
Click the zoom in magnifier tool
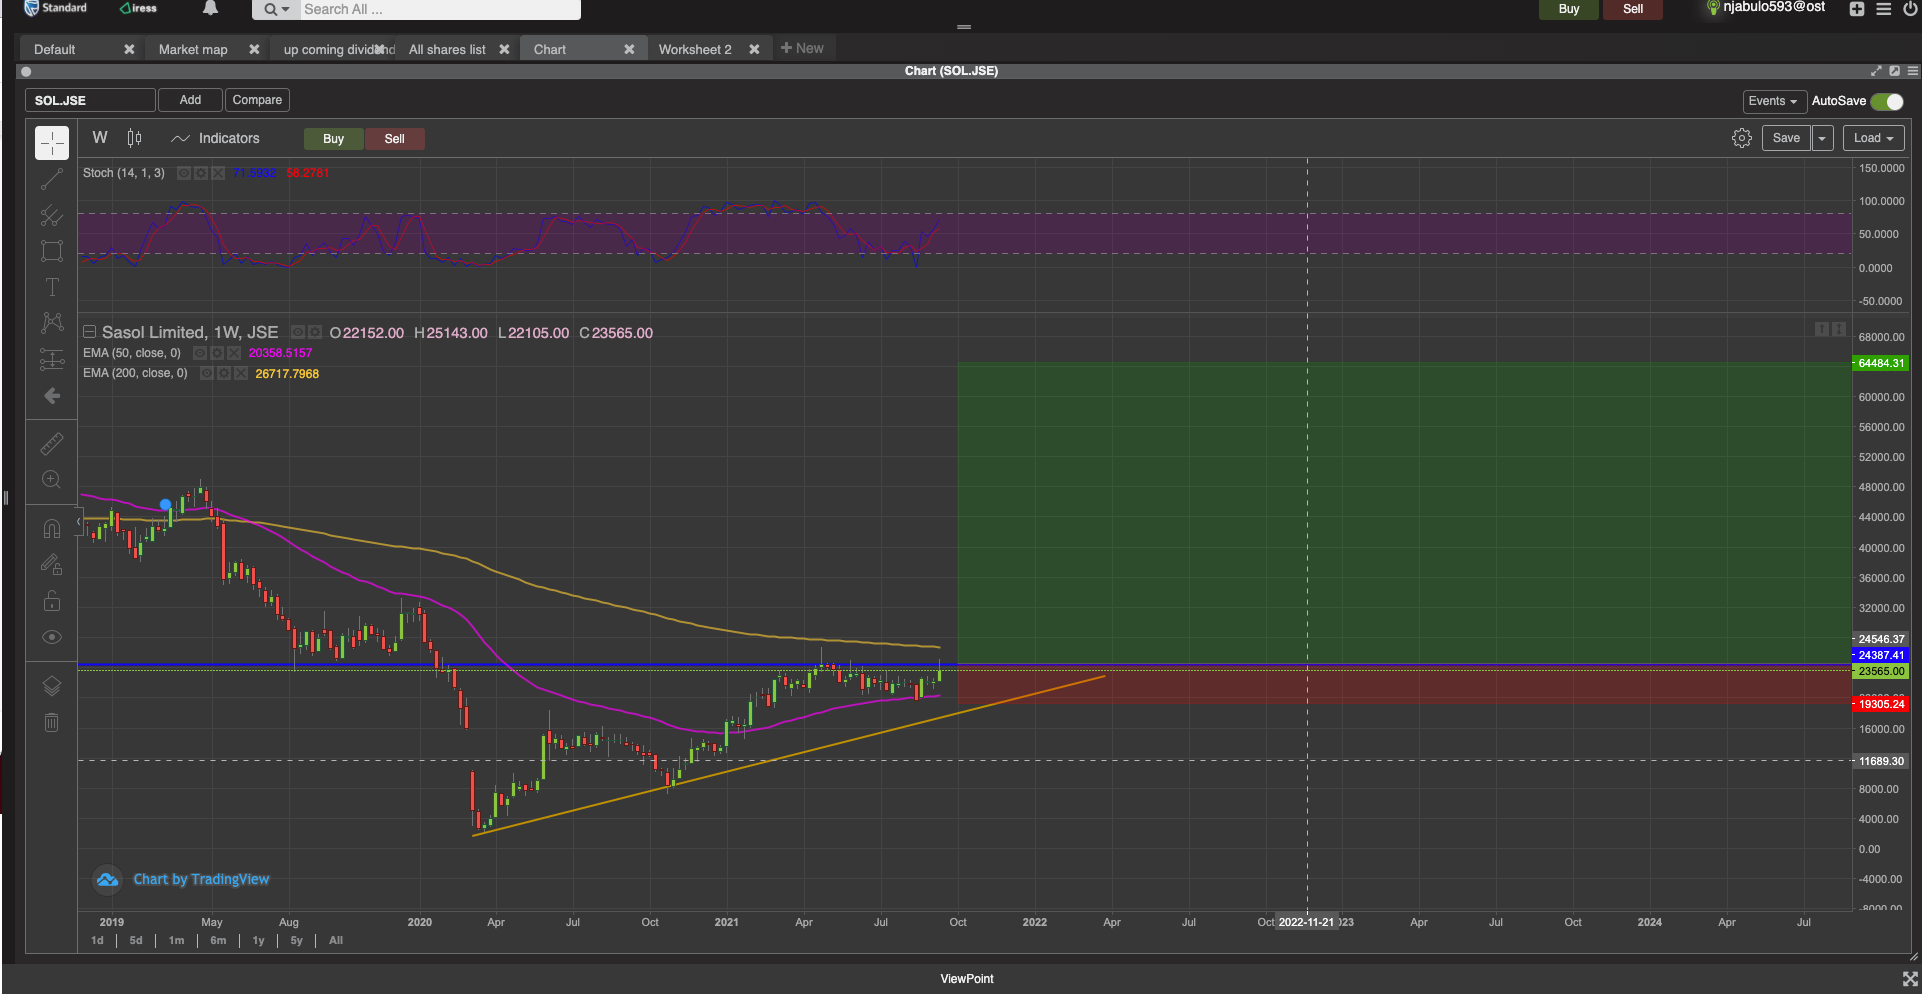point(52,480)
